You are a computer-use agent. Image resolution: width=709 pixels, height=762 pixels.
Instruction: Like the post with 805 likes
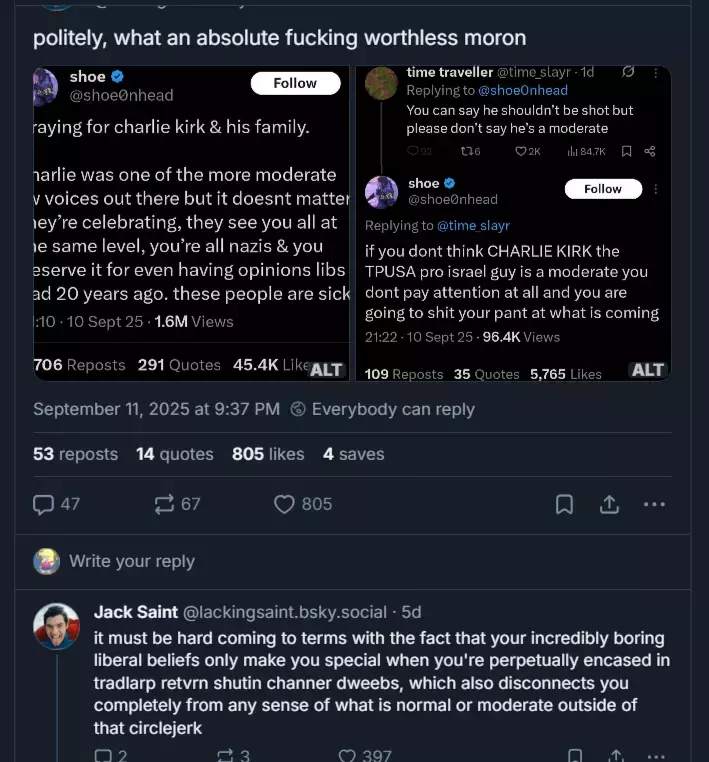pos(284,504)
